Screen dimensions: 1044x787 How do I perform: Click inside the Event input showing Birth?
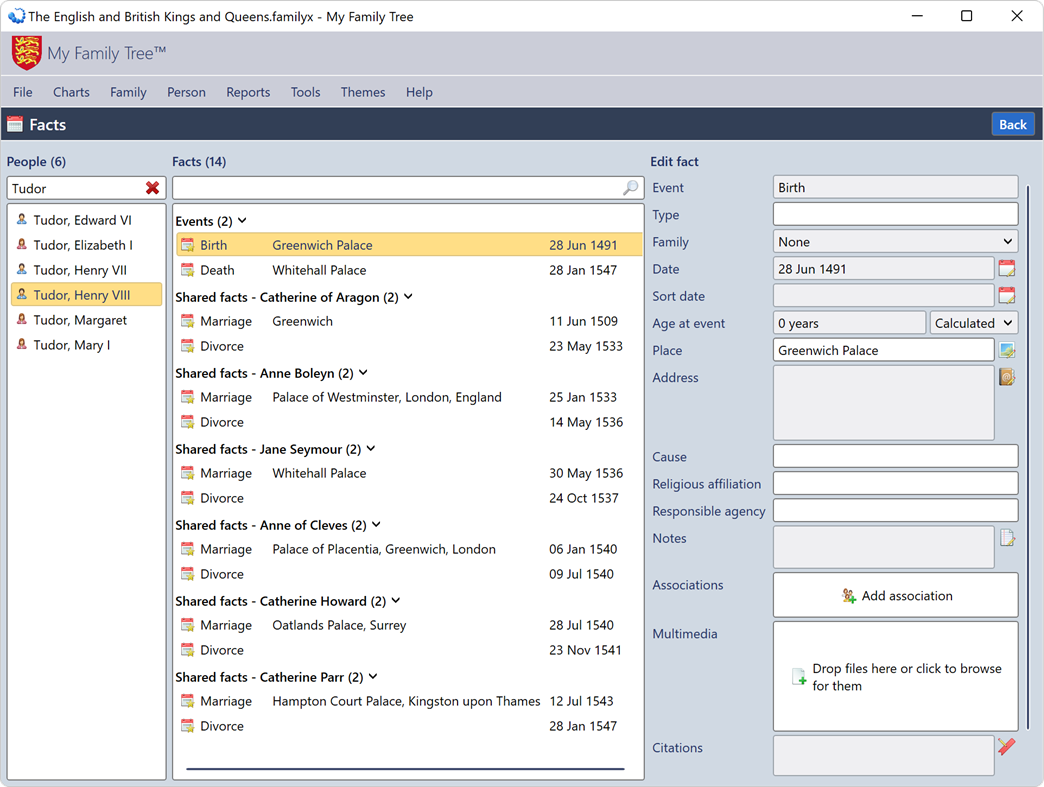tap(893, 186)
